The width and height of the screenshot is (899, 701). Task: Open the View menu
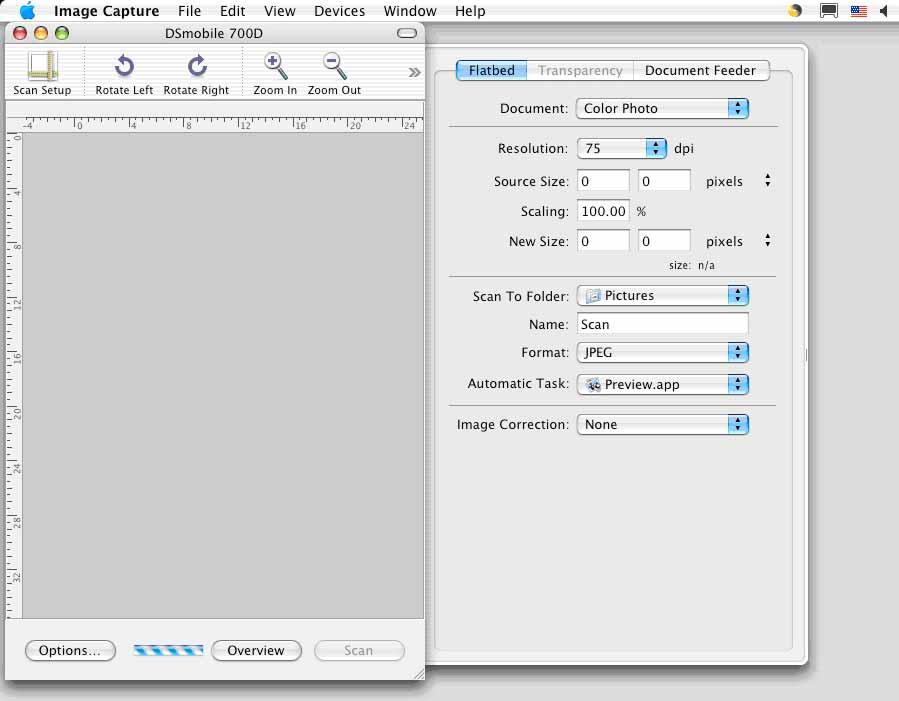click(280, 11)
